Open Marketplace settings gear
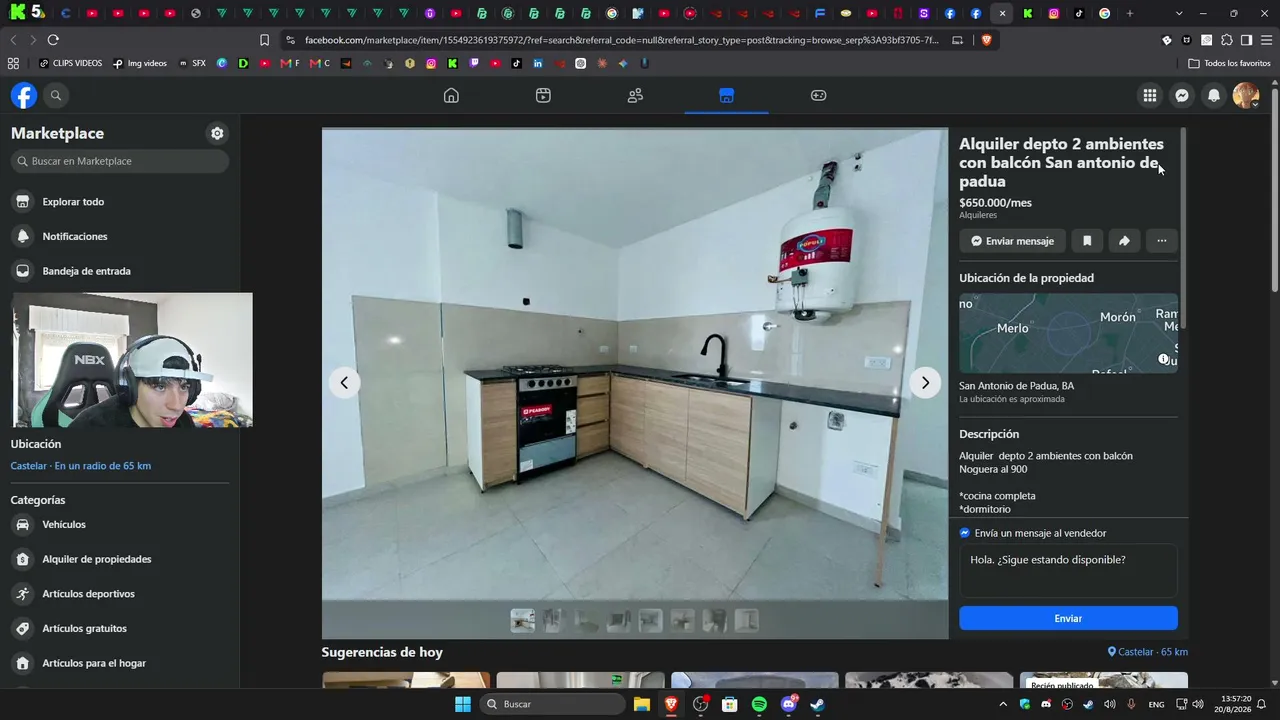 click(x=217, y=133)
